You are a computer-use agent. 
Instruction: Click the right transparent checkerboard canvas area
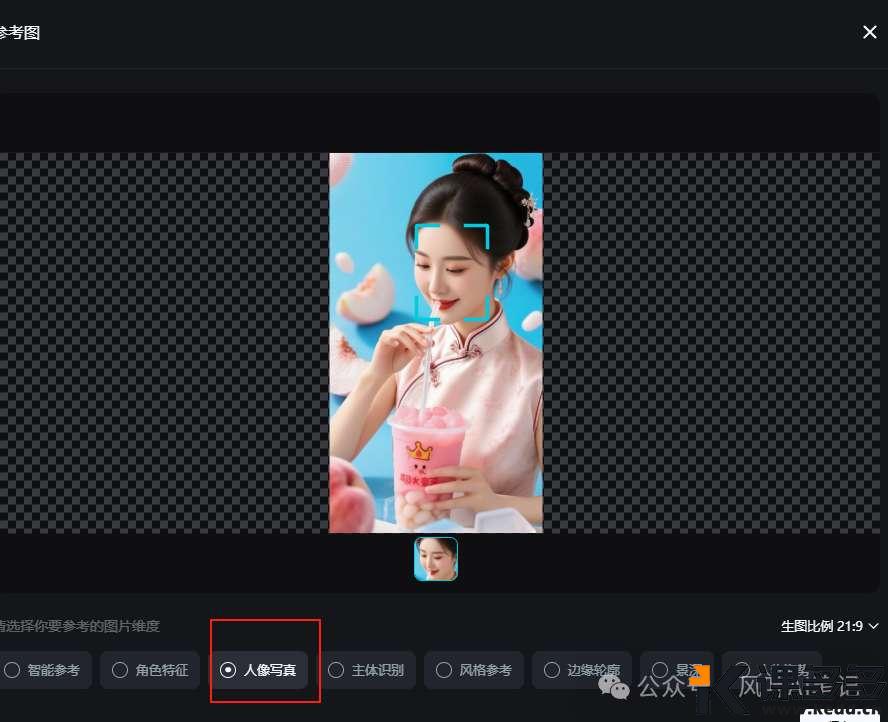710,342
